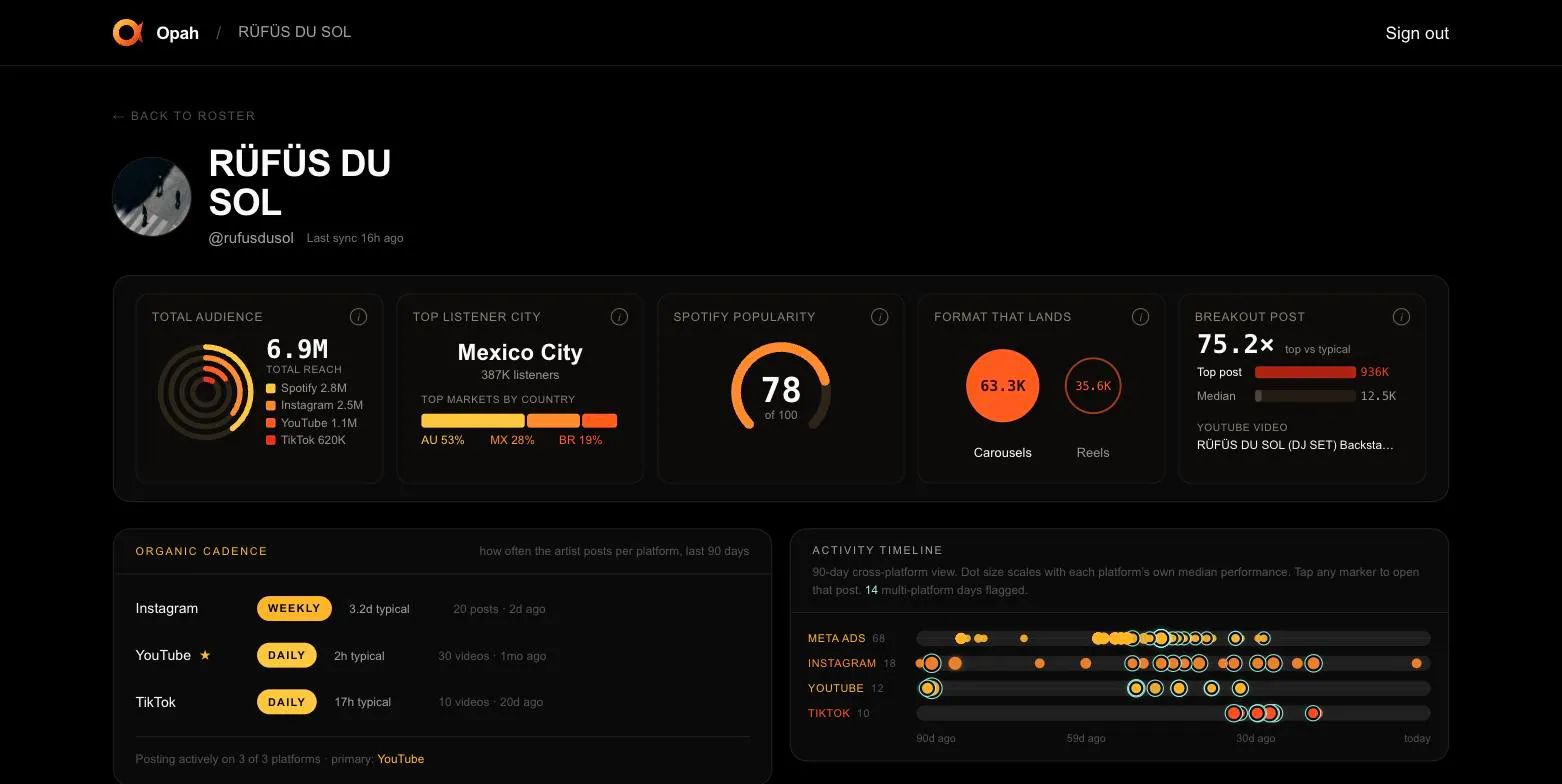This screenshot has width=1562, height=784.
Task: Select the MX segment of markets bar
Action: coord(553,421)
